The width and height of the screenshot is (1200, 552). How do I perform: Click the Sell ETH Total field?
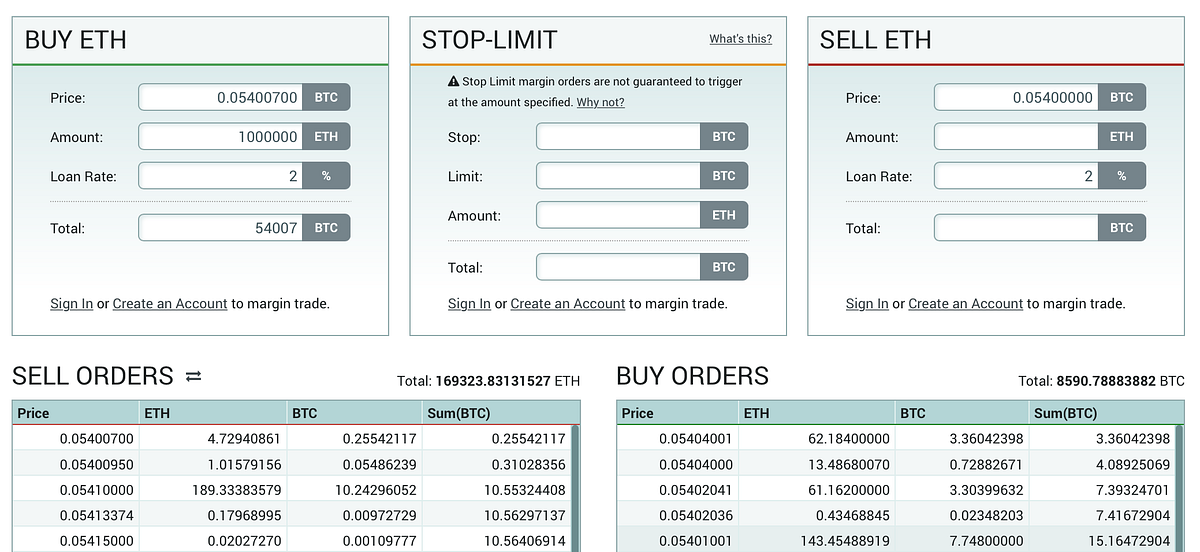tap(1016, 228)
